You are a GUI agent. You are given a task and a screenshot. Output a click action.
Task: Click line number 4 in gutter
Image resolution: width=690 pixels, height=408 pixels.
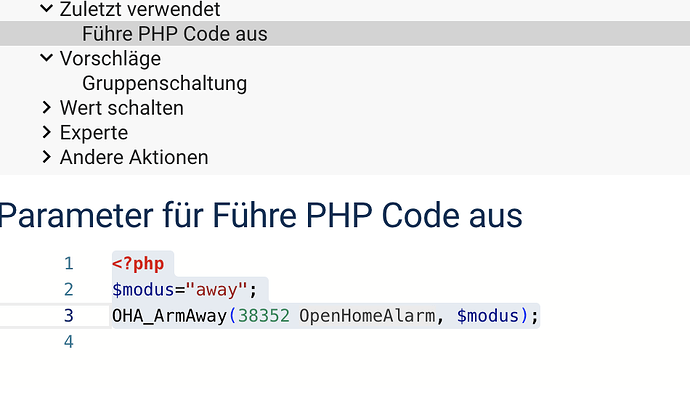click(x=69, y=342)
